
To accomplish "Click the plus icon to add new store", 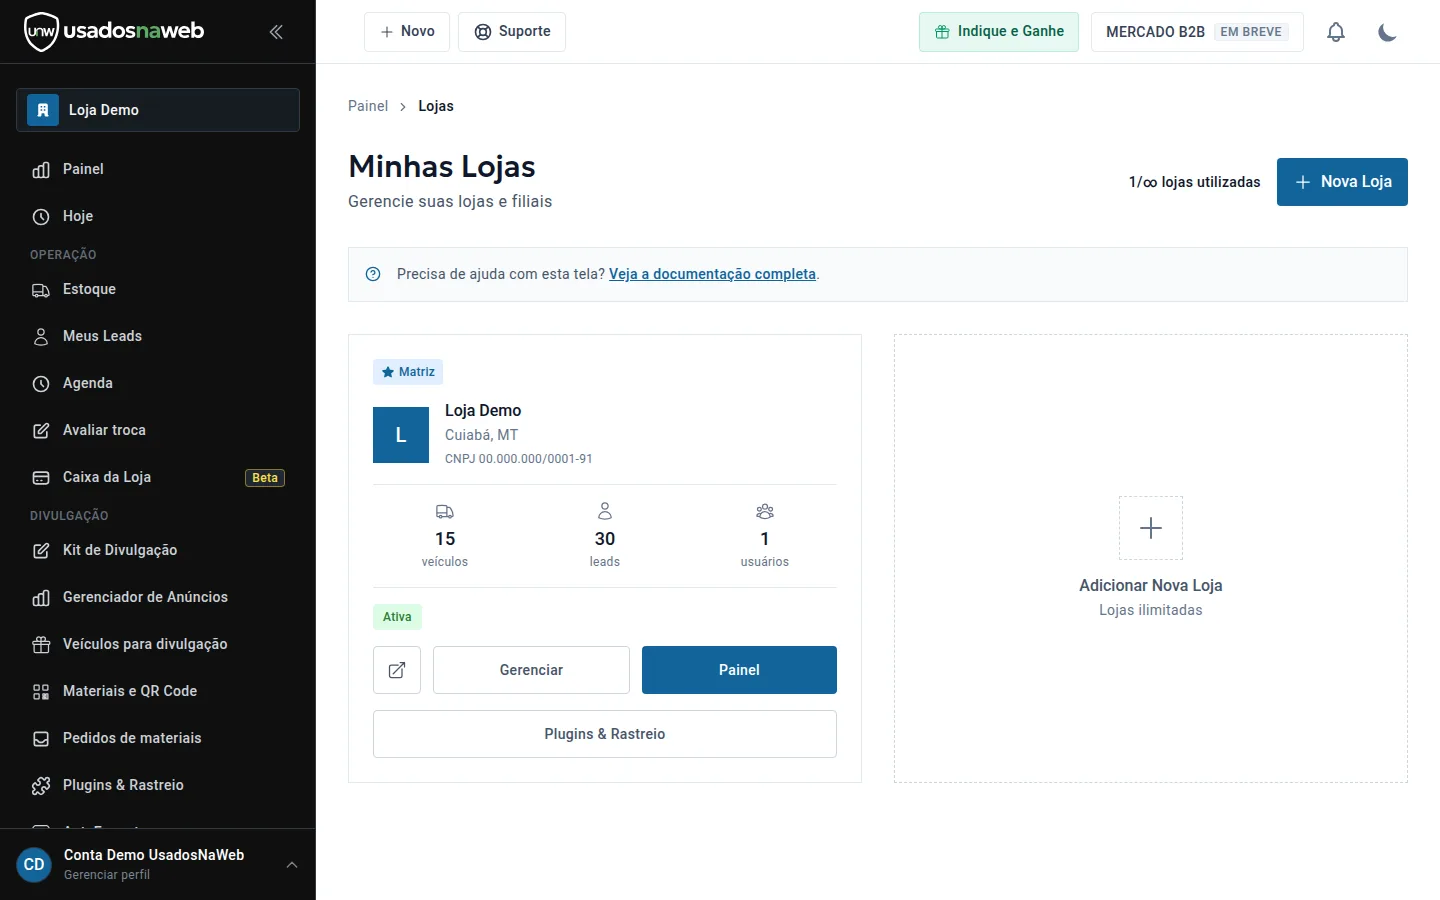I will click(1151, 528).
